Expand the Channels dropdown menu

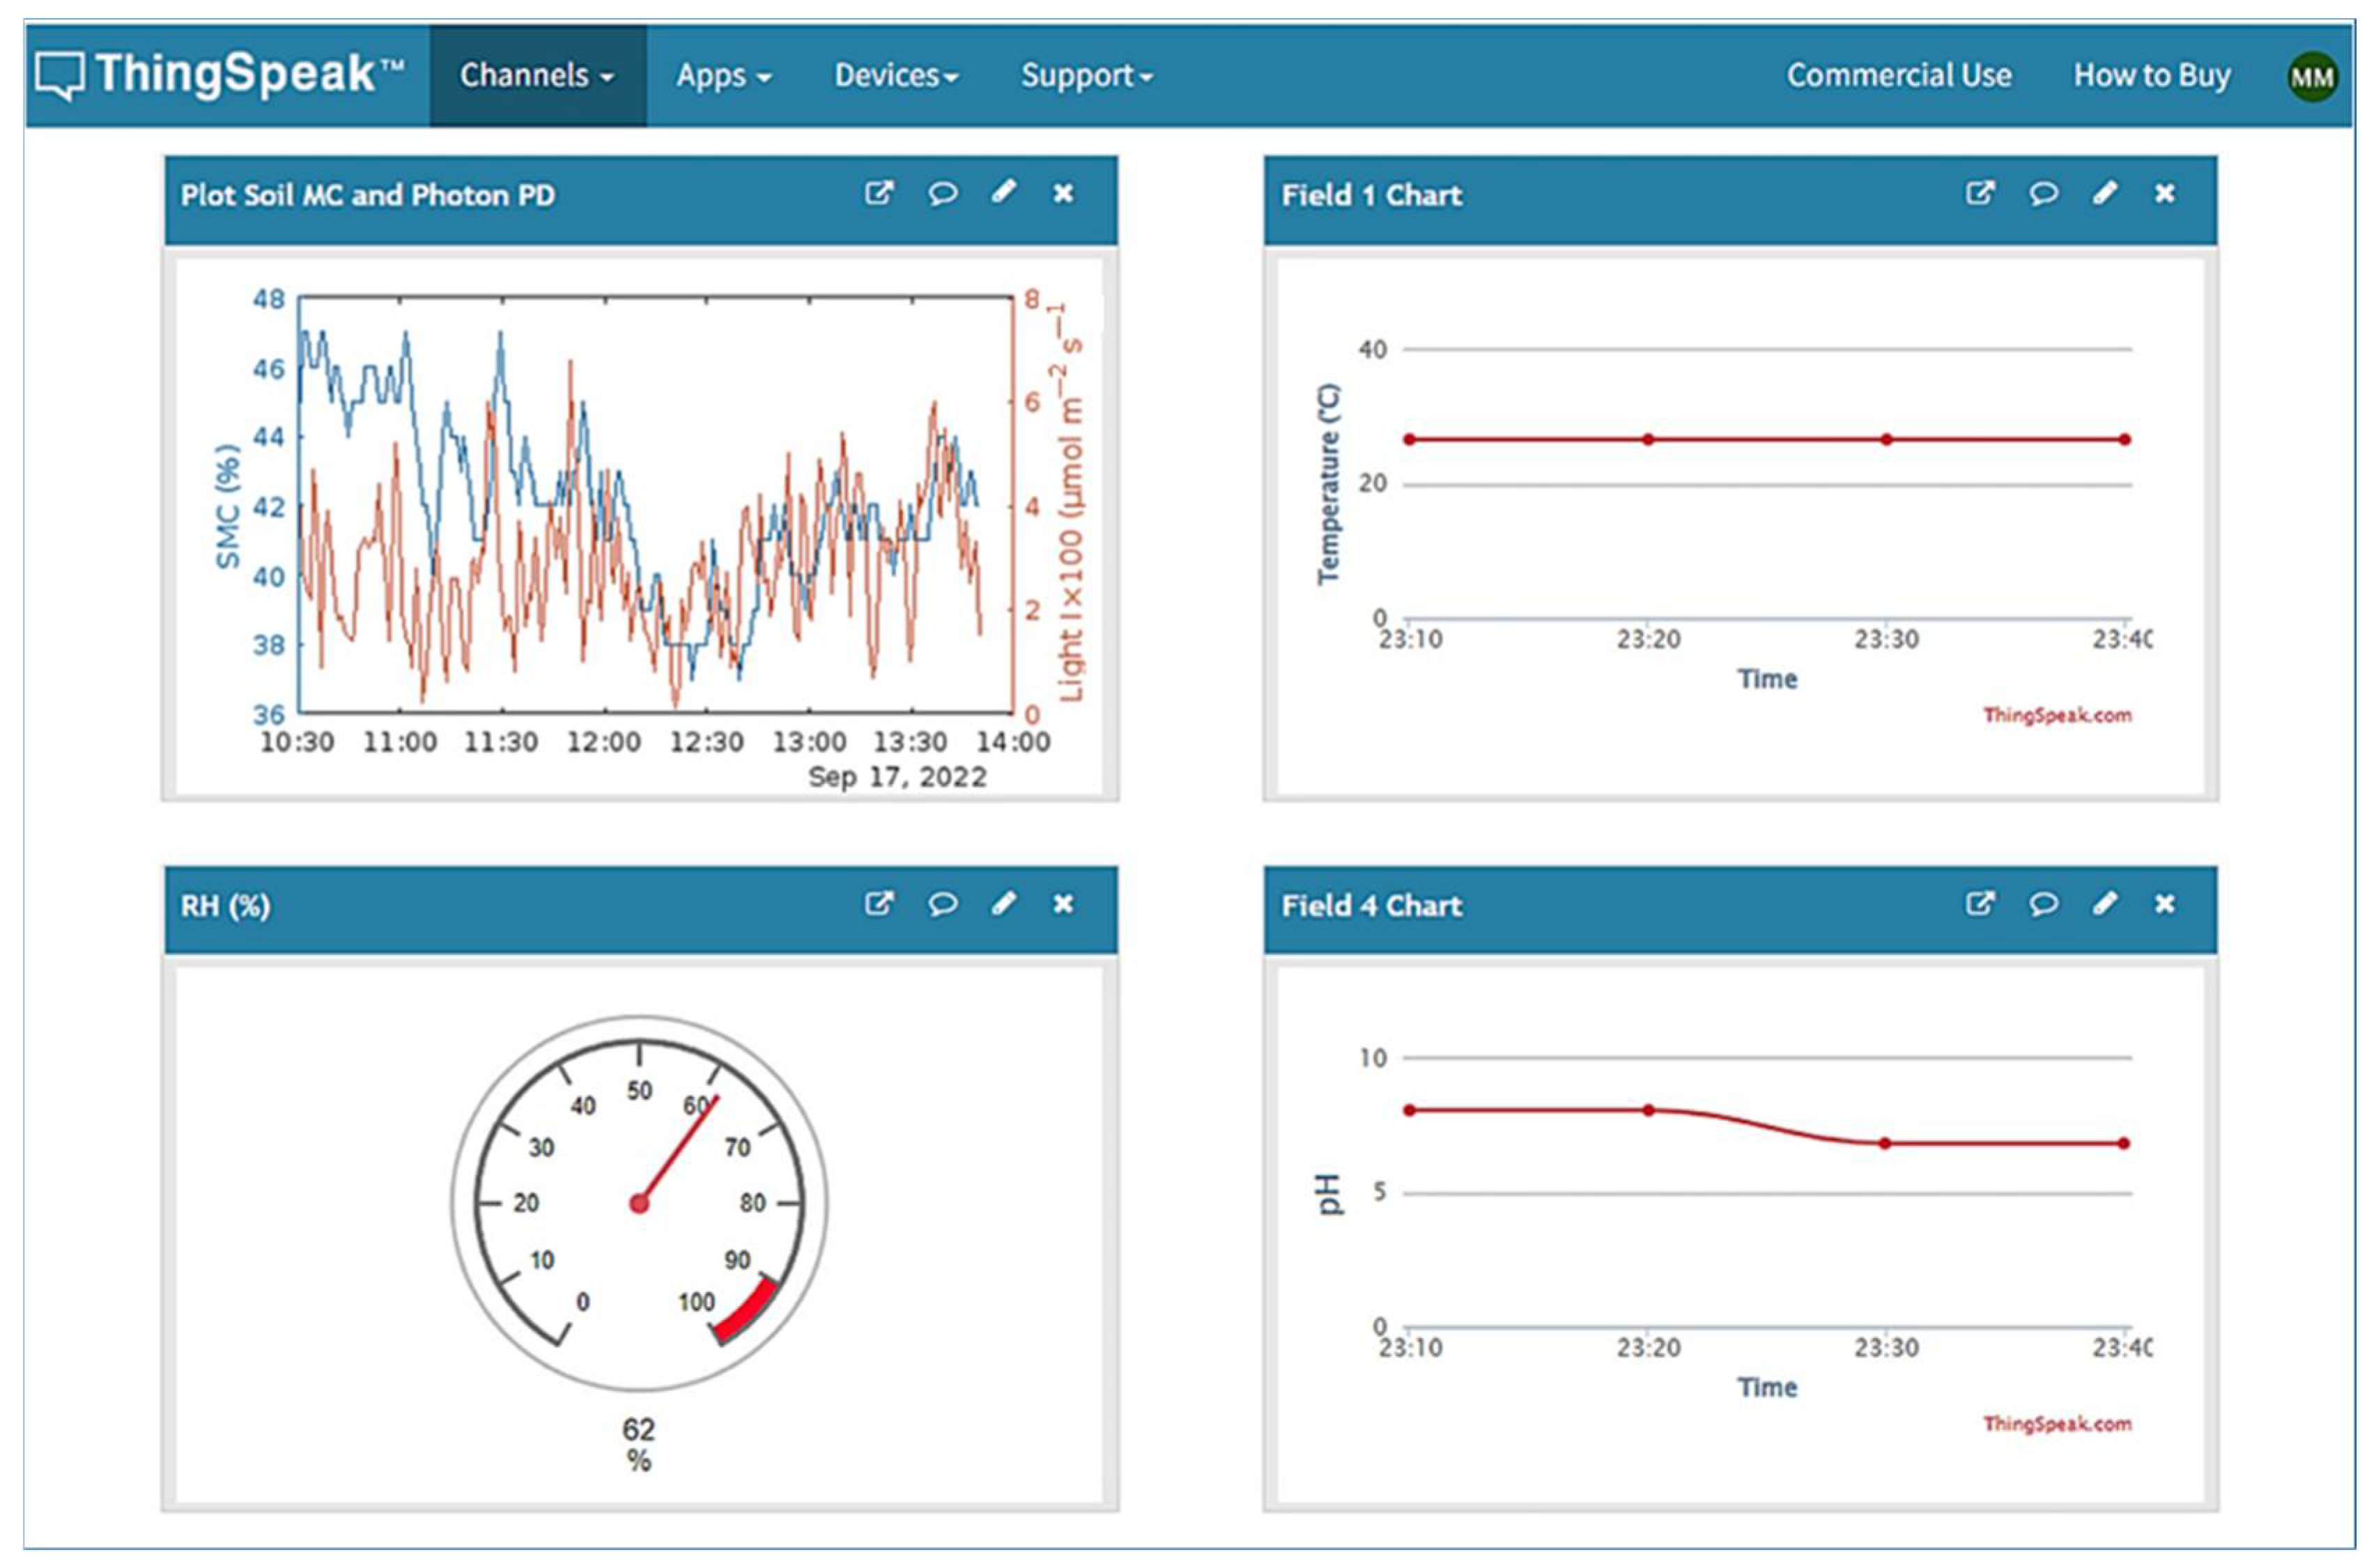coord(537,76)
